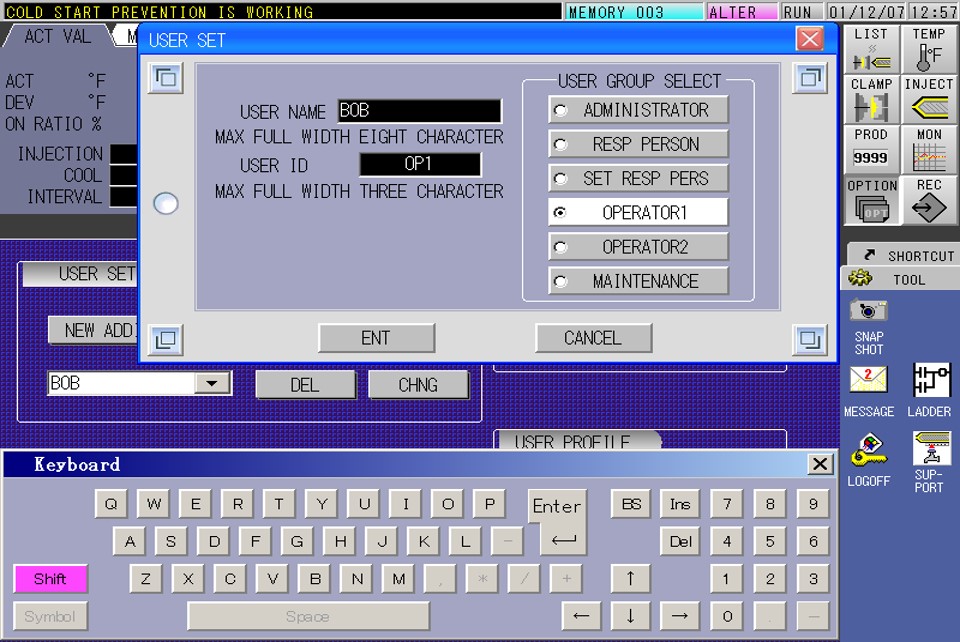The height and width of the screenshot is (642, 960).
Task: Toggle Shift on the on-screen keyboard
Action: pyautogui.click(x=51, y=578)
